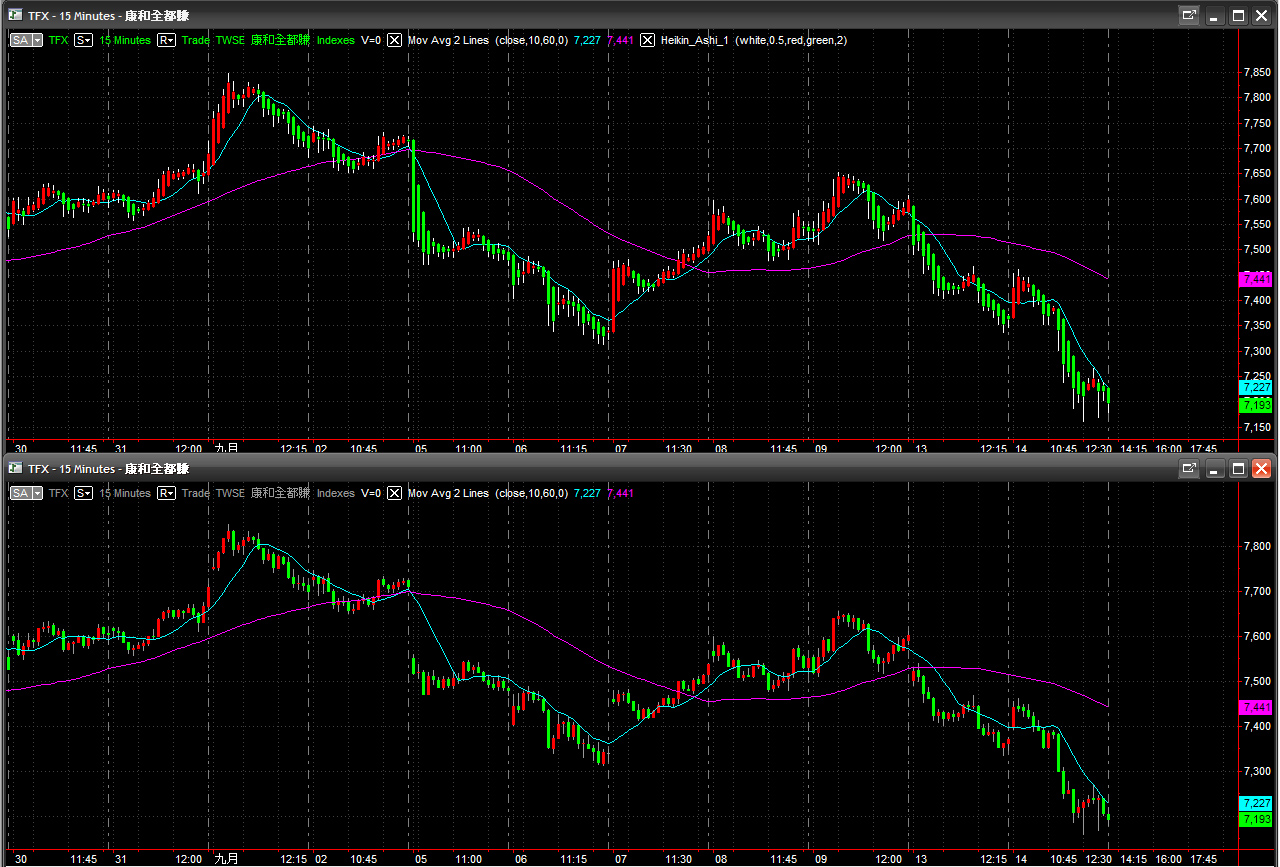Click 九月 date label on upper time axis
Screen dimensions: 1280x867
(x=227, y=449)
